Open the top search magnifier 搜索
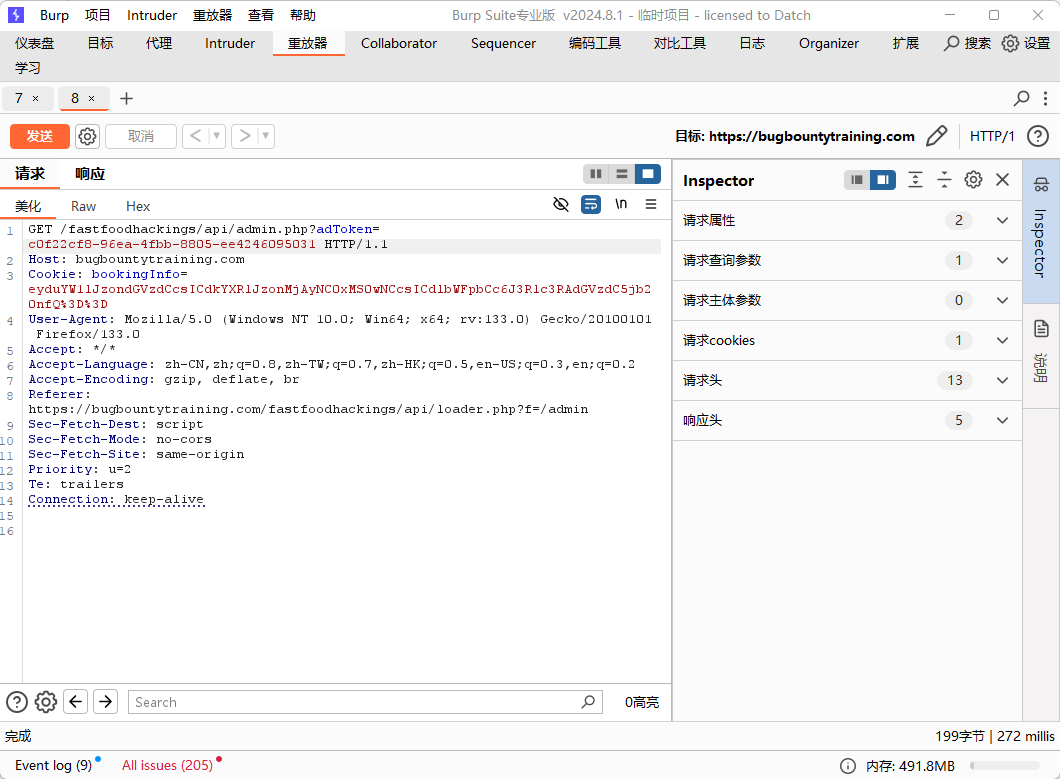This screenshot has width=1060, height=779. [x=967, y=43]
